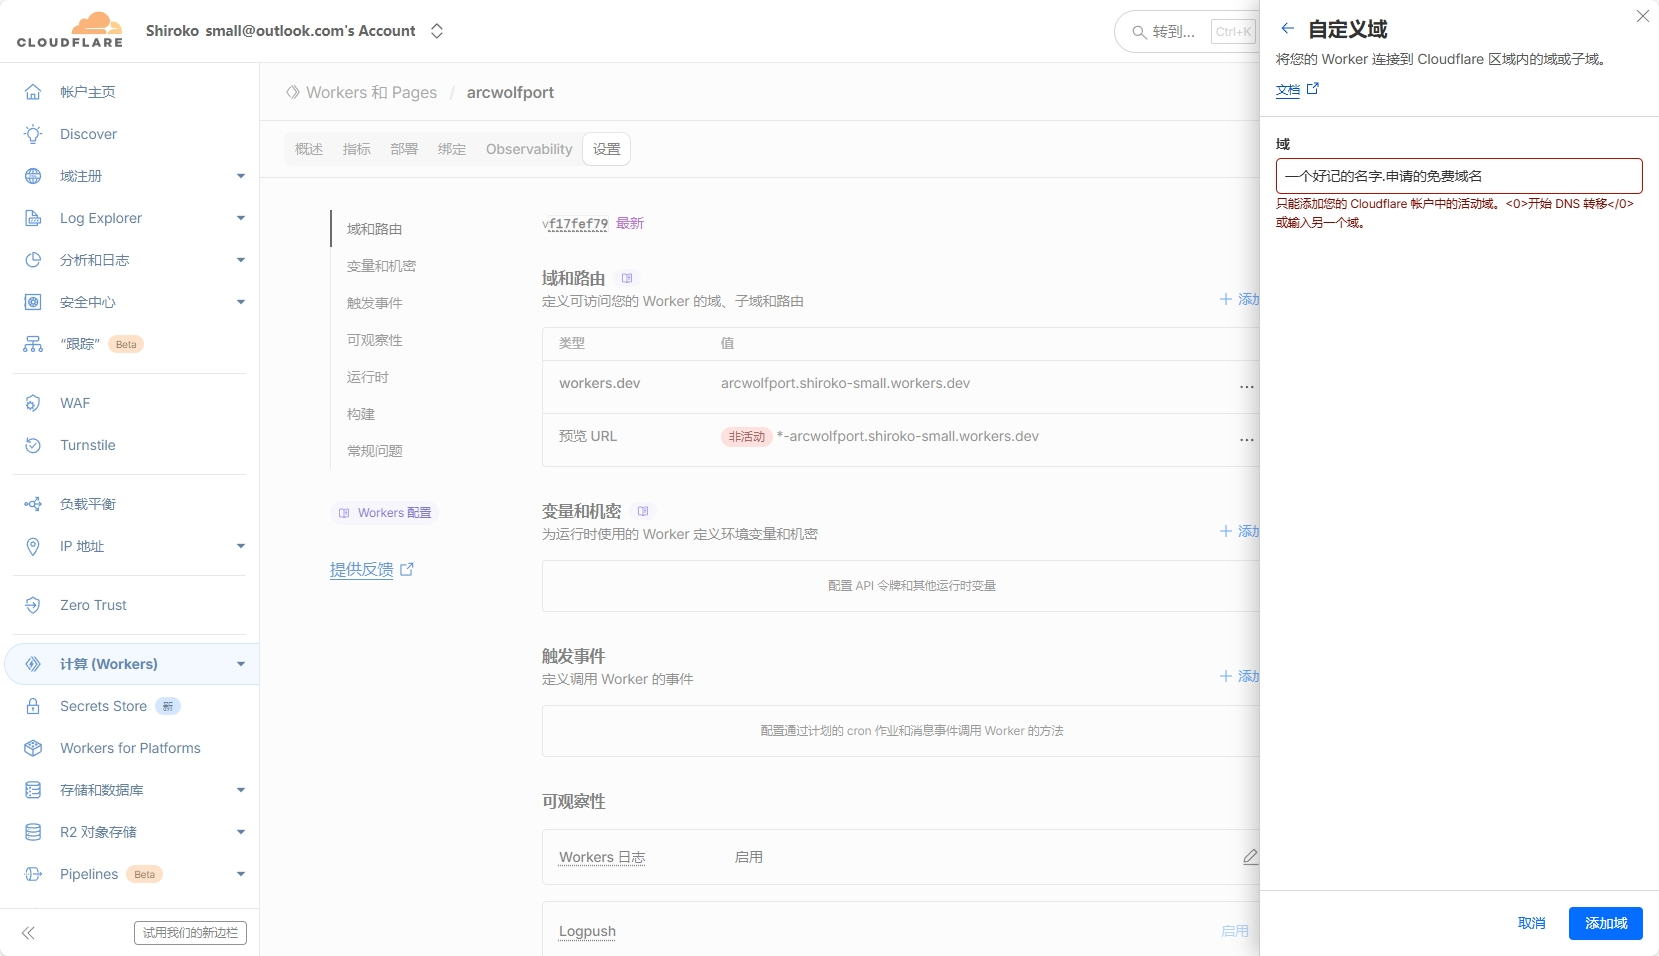Open the account switcher chevron
The height and width of the screenshot is (956, 1659).
pyautogui.click(x=437, y=31)
